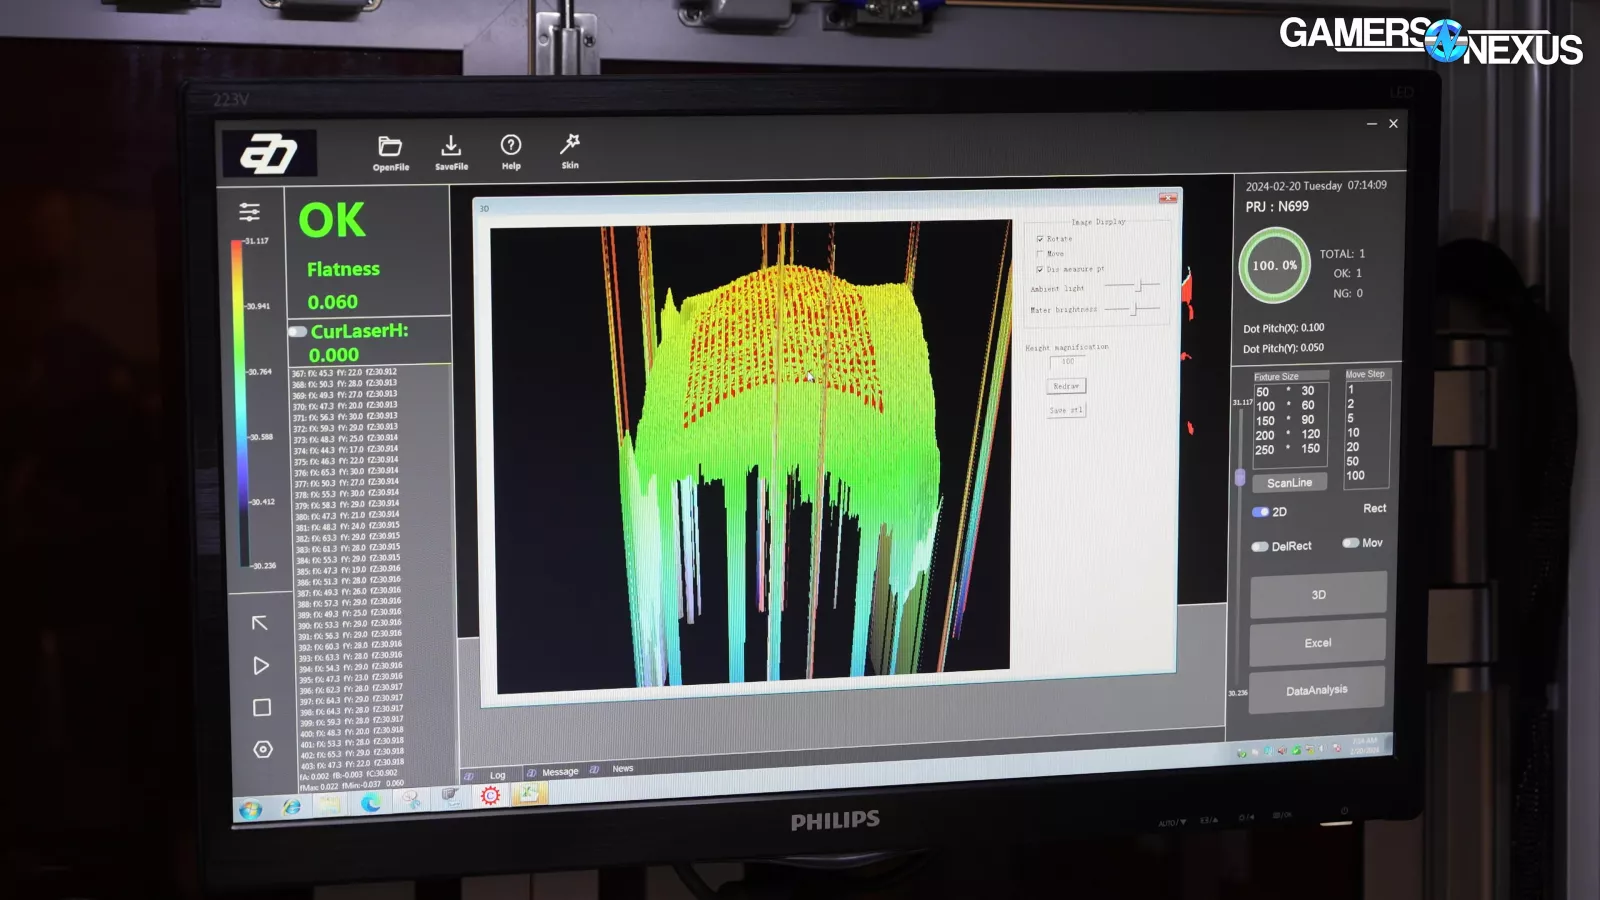This screenshot has height=900, width=1600.
Task: Click the Ambient light slider handle
Action: 1139,287
